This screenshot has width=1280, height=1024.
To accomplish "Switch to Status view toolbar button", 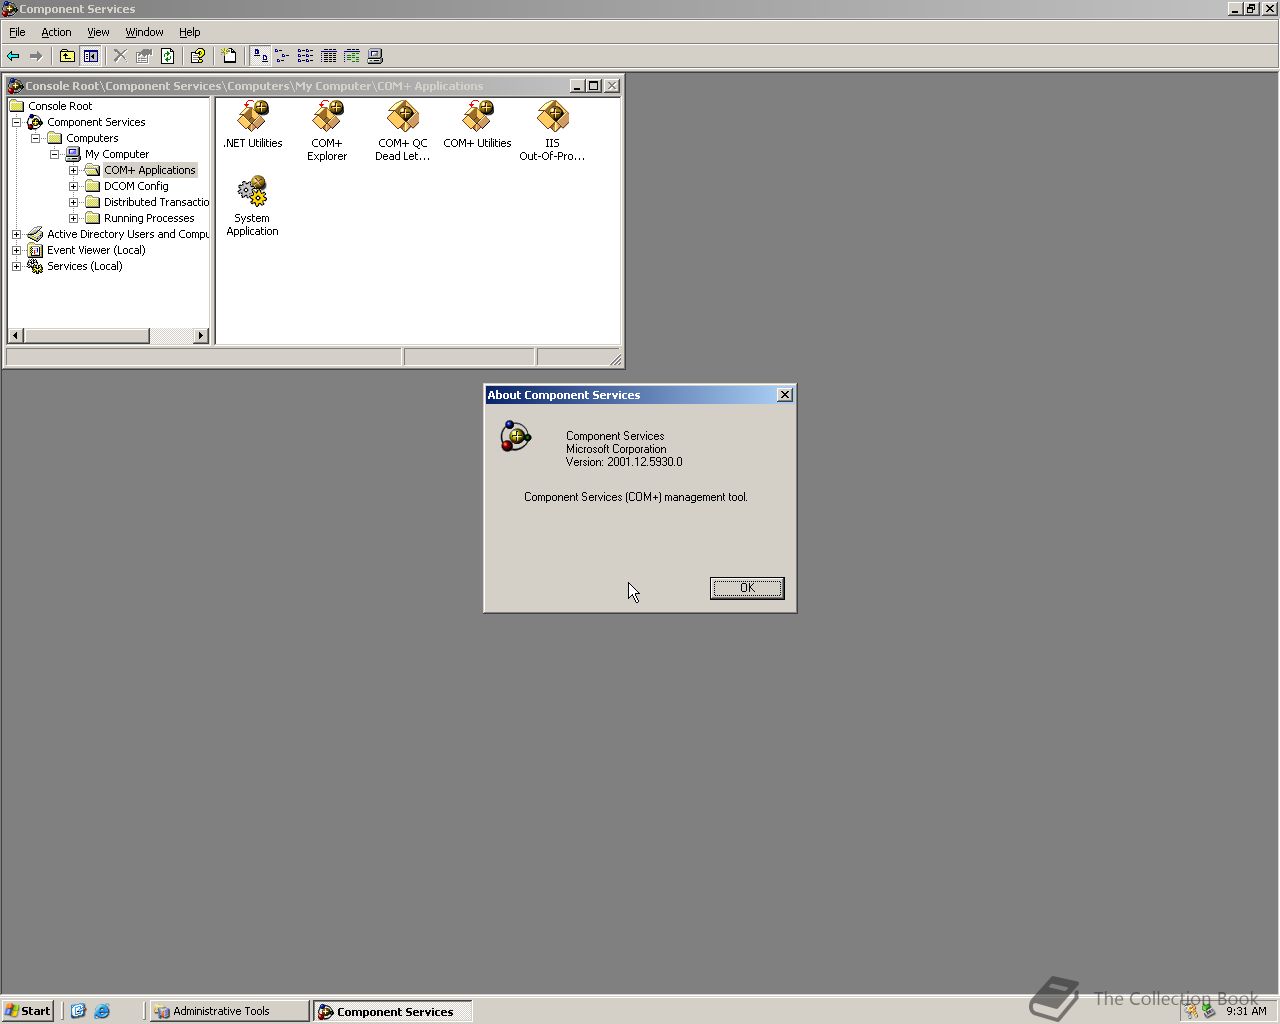I will point(352,56).
